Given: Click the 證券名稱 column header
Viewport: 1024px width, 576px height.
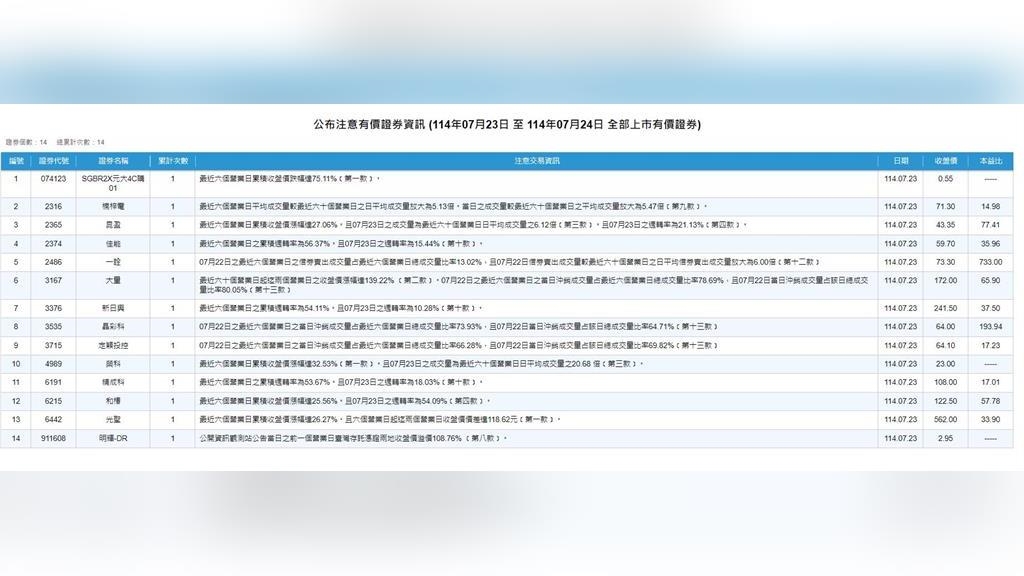Looking at the screenshot, I should pyautogui.click(x=113, y=161).
